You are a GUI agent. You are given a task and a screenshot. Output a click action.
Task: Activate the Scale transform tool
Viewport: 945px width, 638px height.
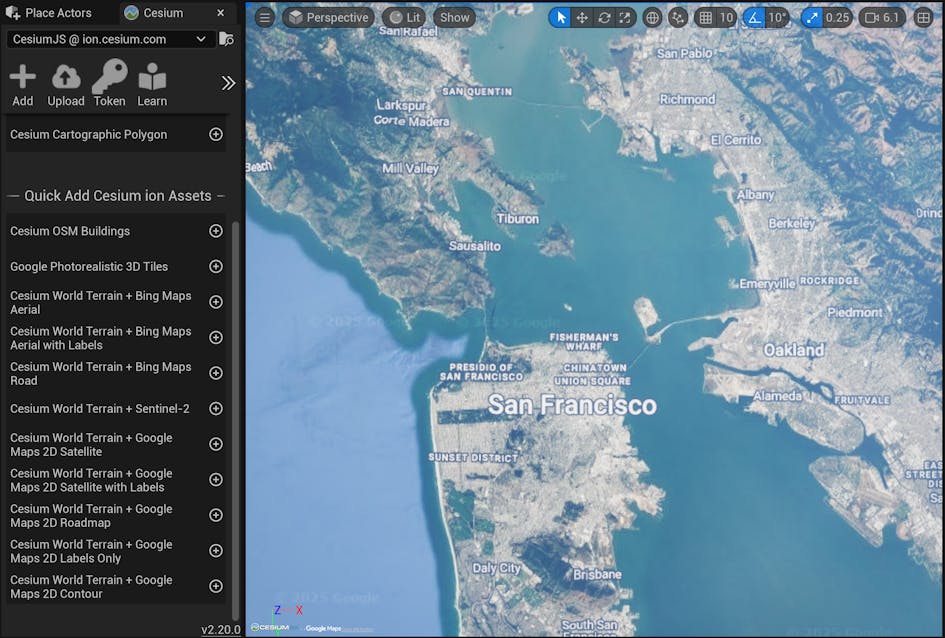pos(623,17)
